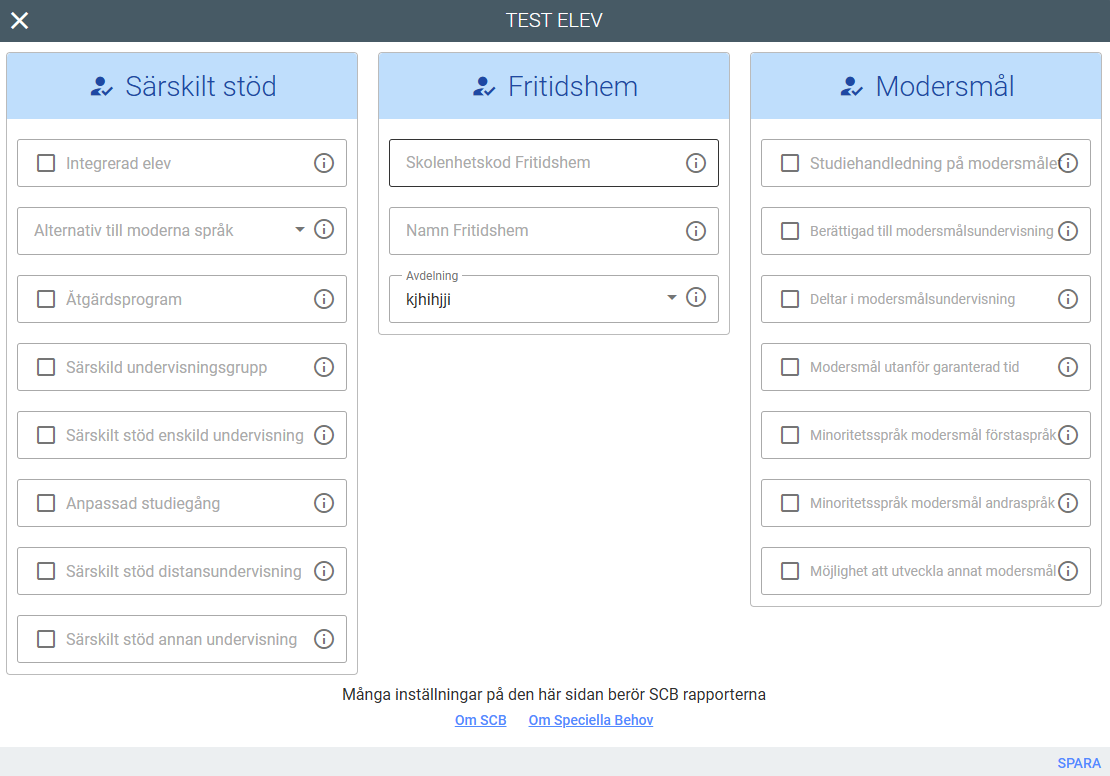Image resolution: width=1110 pixels, height=776 pixels.
Task: Enable the Integrerad elev checkbox
Action: point(46,163)
